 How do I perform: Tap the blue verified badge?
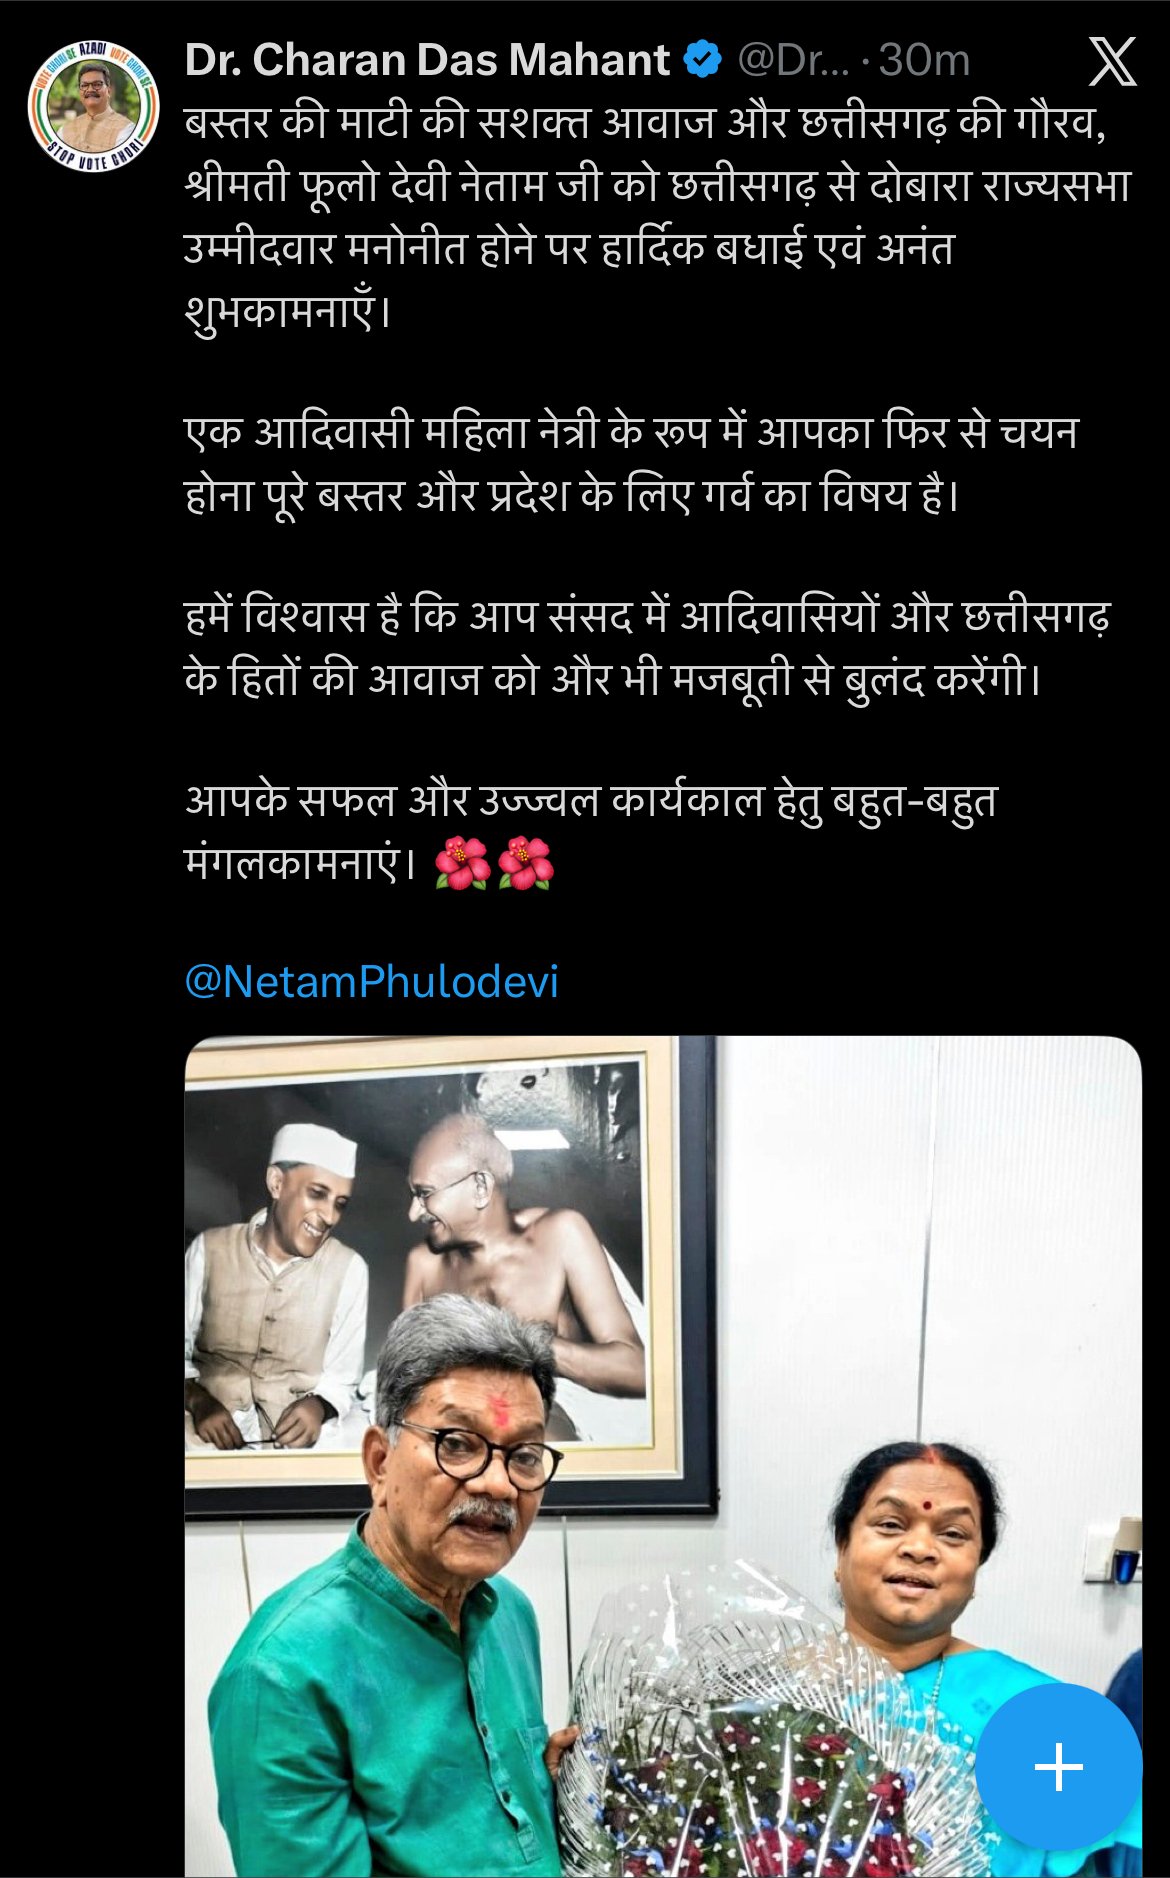click(703, 60)
